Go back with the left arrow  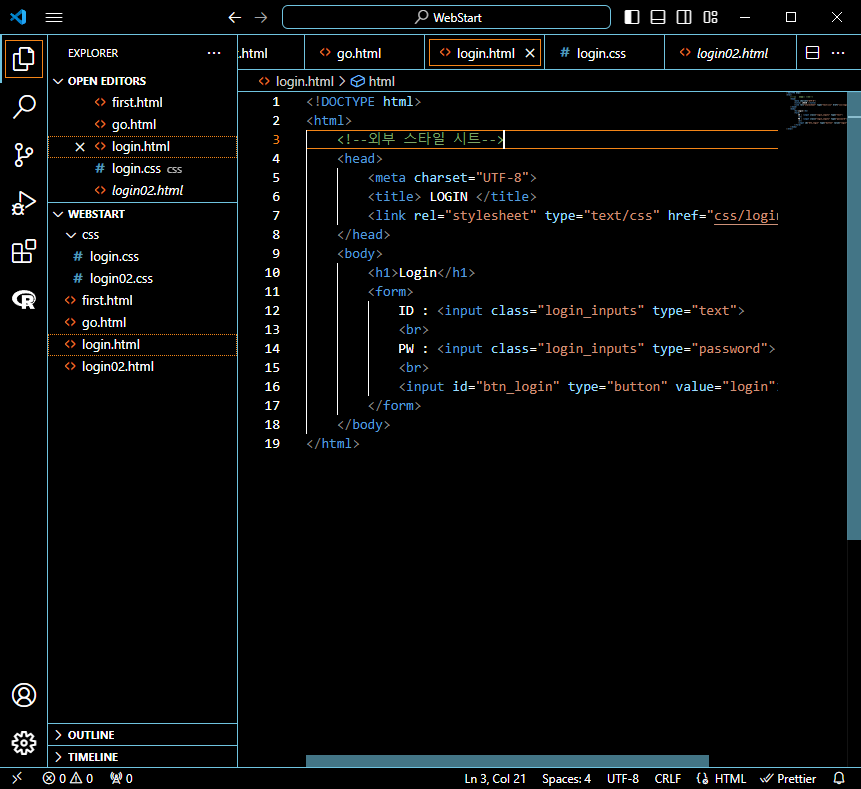pyautogui.click(x=234, y=18)
